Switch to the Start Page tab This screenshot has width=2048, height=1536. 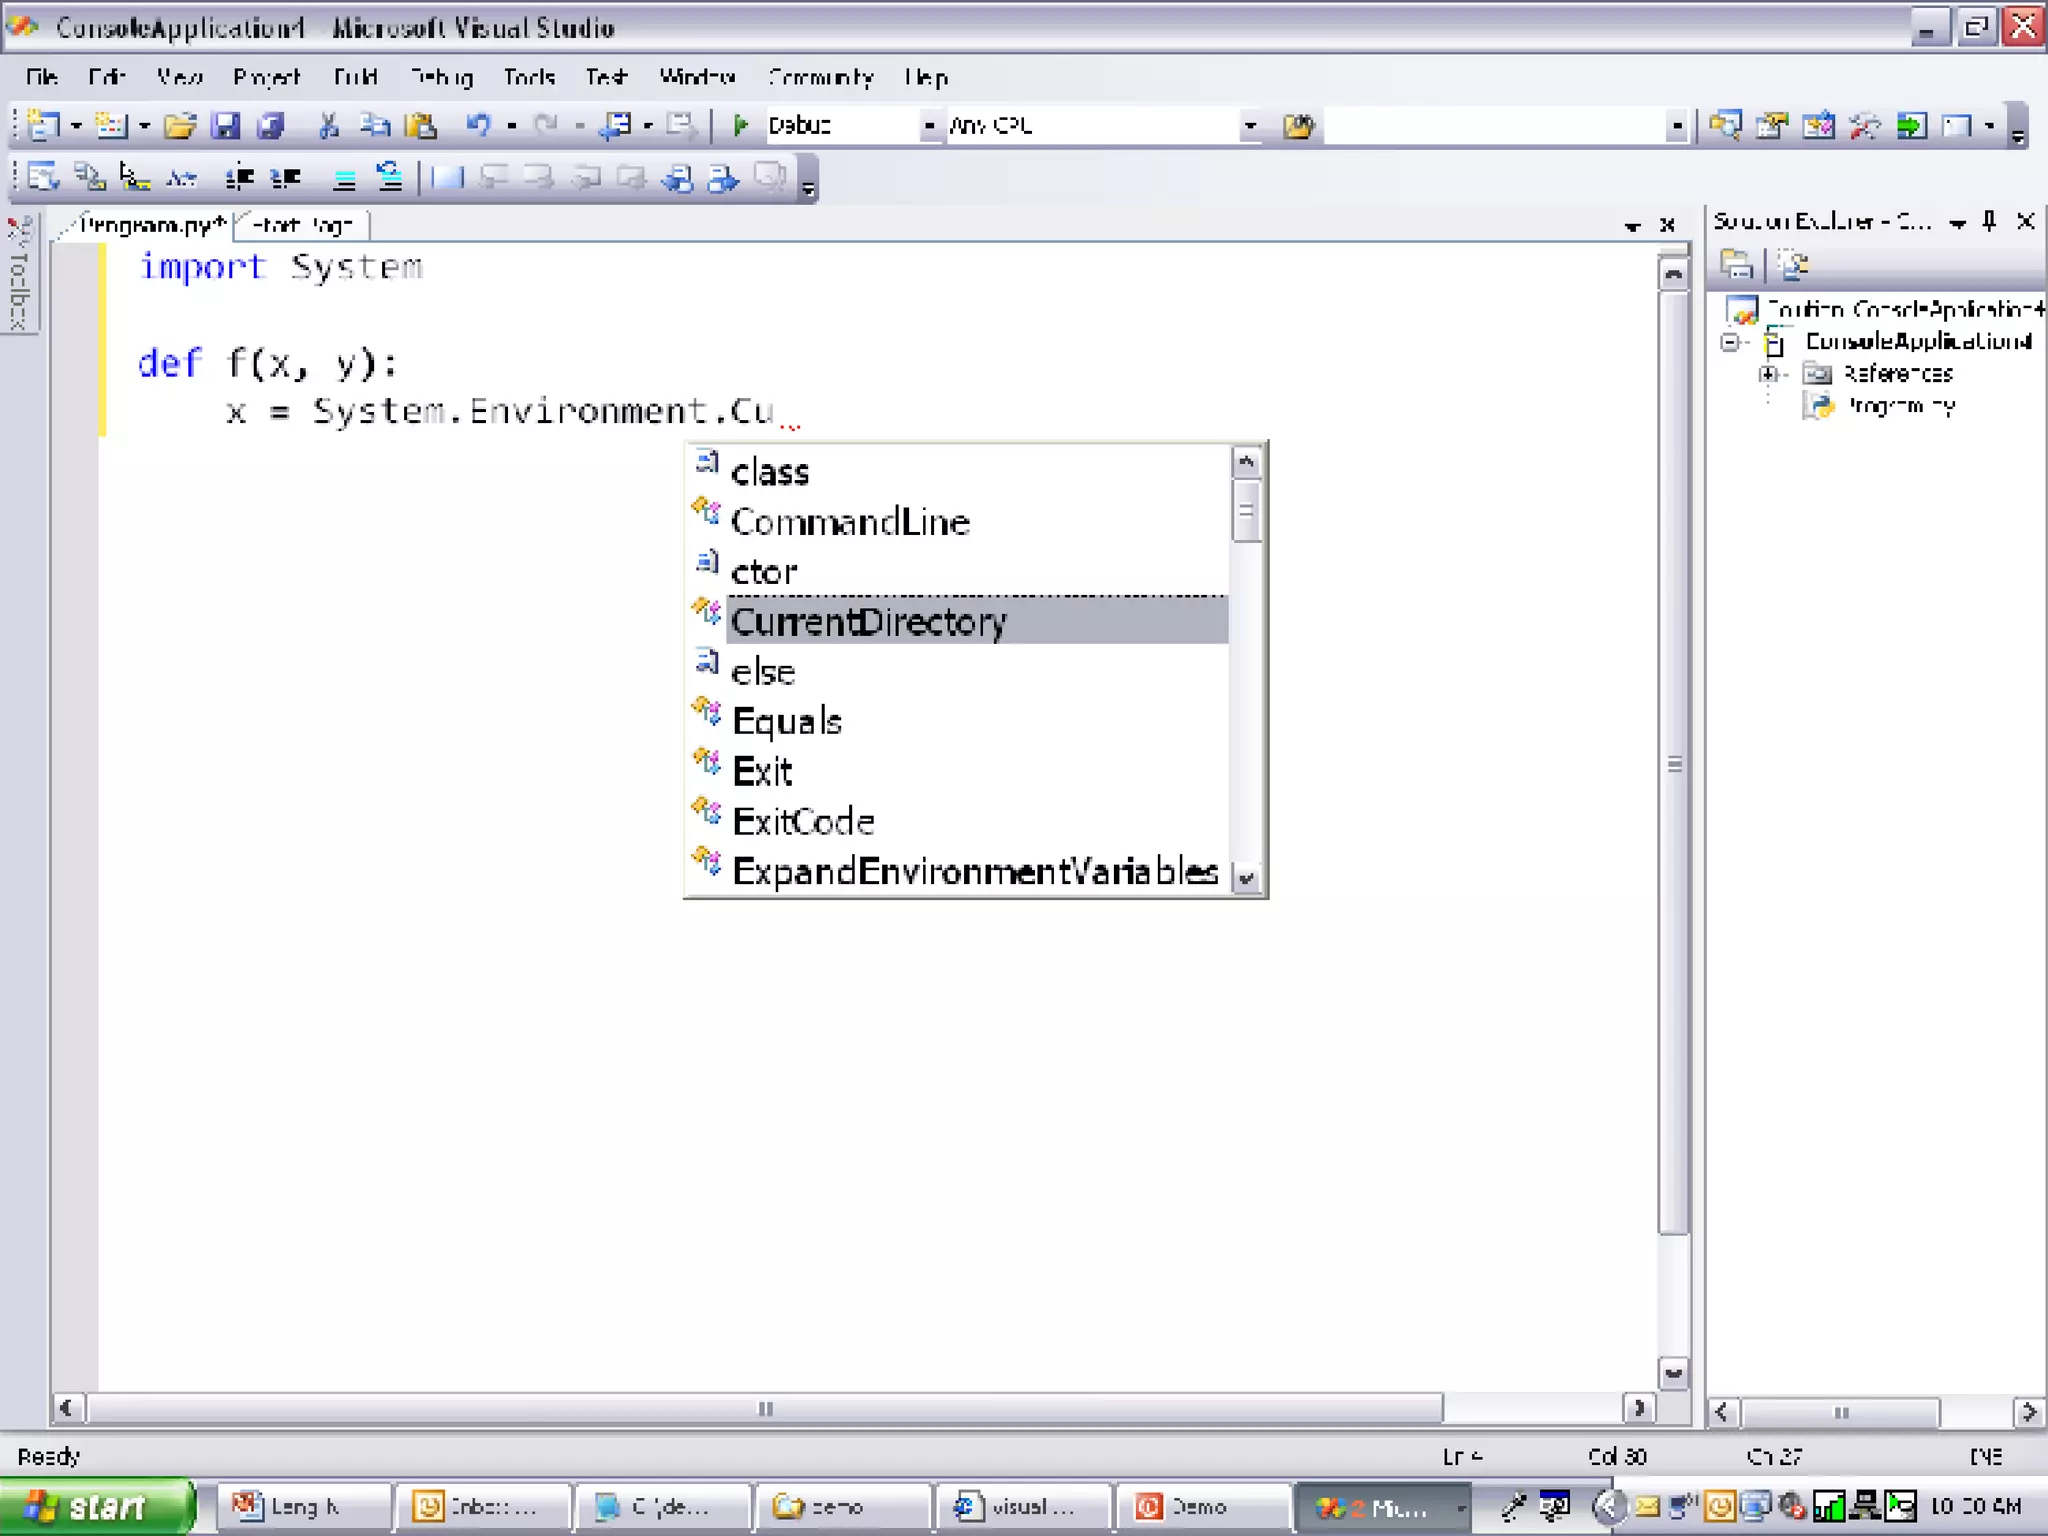pos(302,225)
